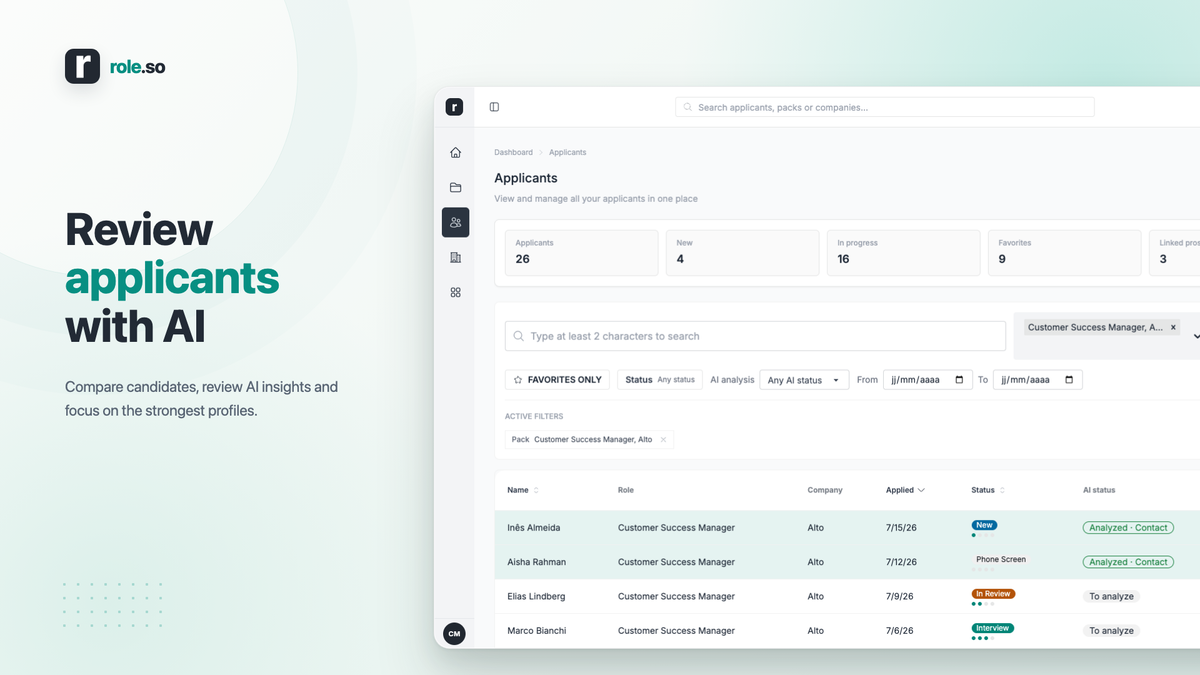
Task: Click Aisha Rahman's Analyzed · Contact badge
Action: pyautogui.click(x=1128, y=562)
